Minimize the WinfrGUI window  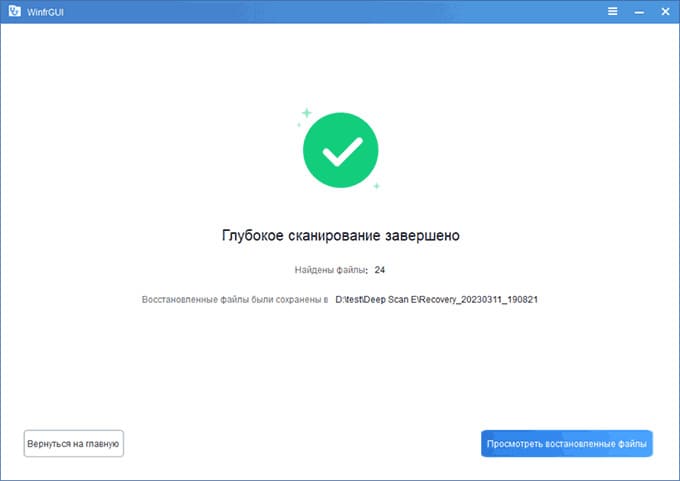[639, 13]
